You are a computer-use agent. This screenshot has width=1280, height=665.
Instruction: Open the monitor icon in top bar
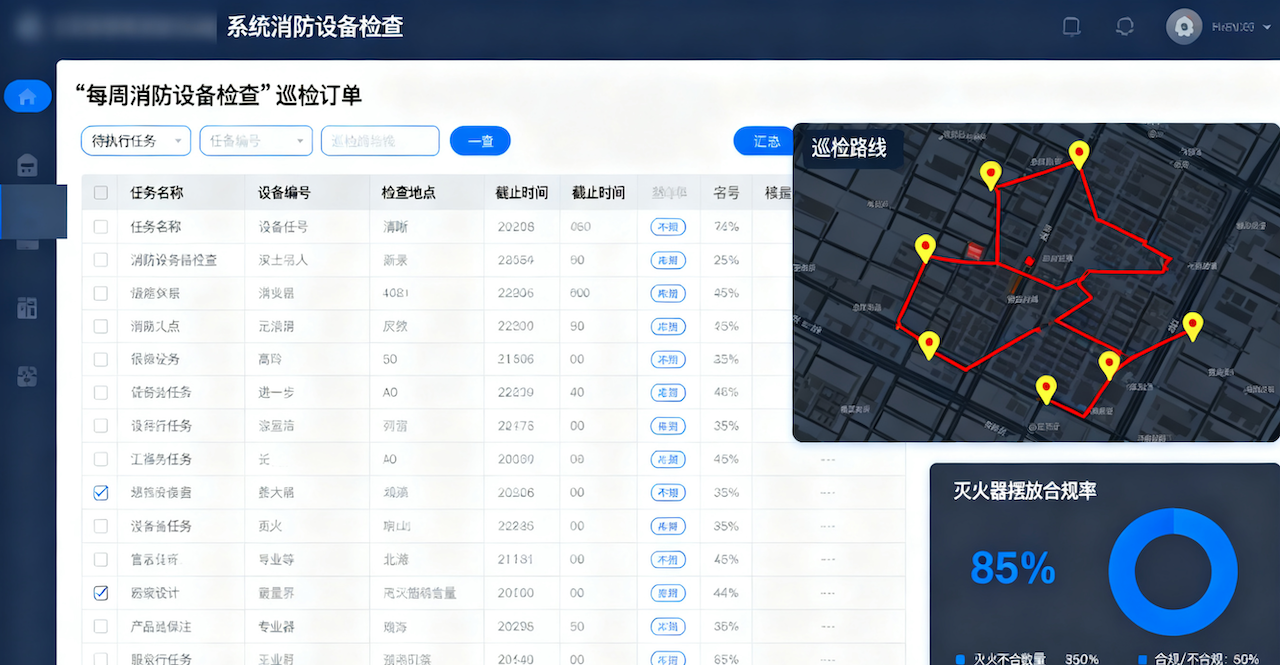pos(1071,27)
